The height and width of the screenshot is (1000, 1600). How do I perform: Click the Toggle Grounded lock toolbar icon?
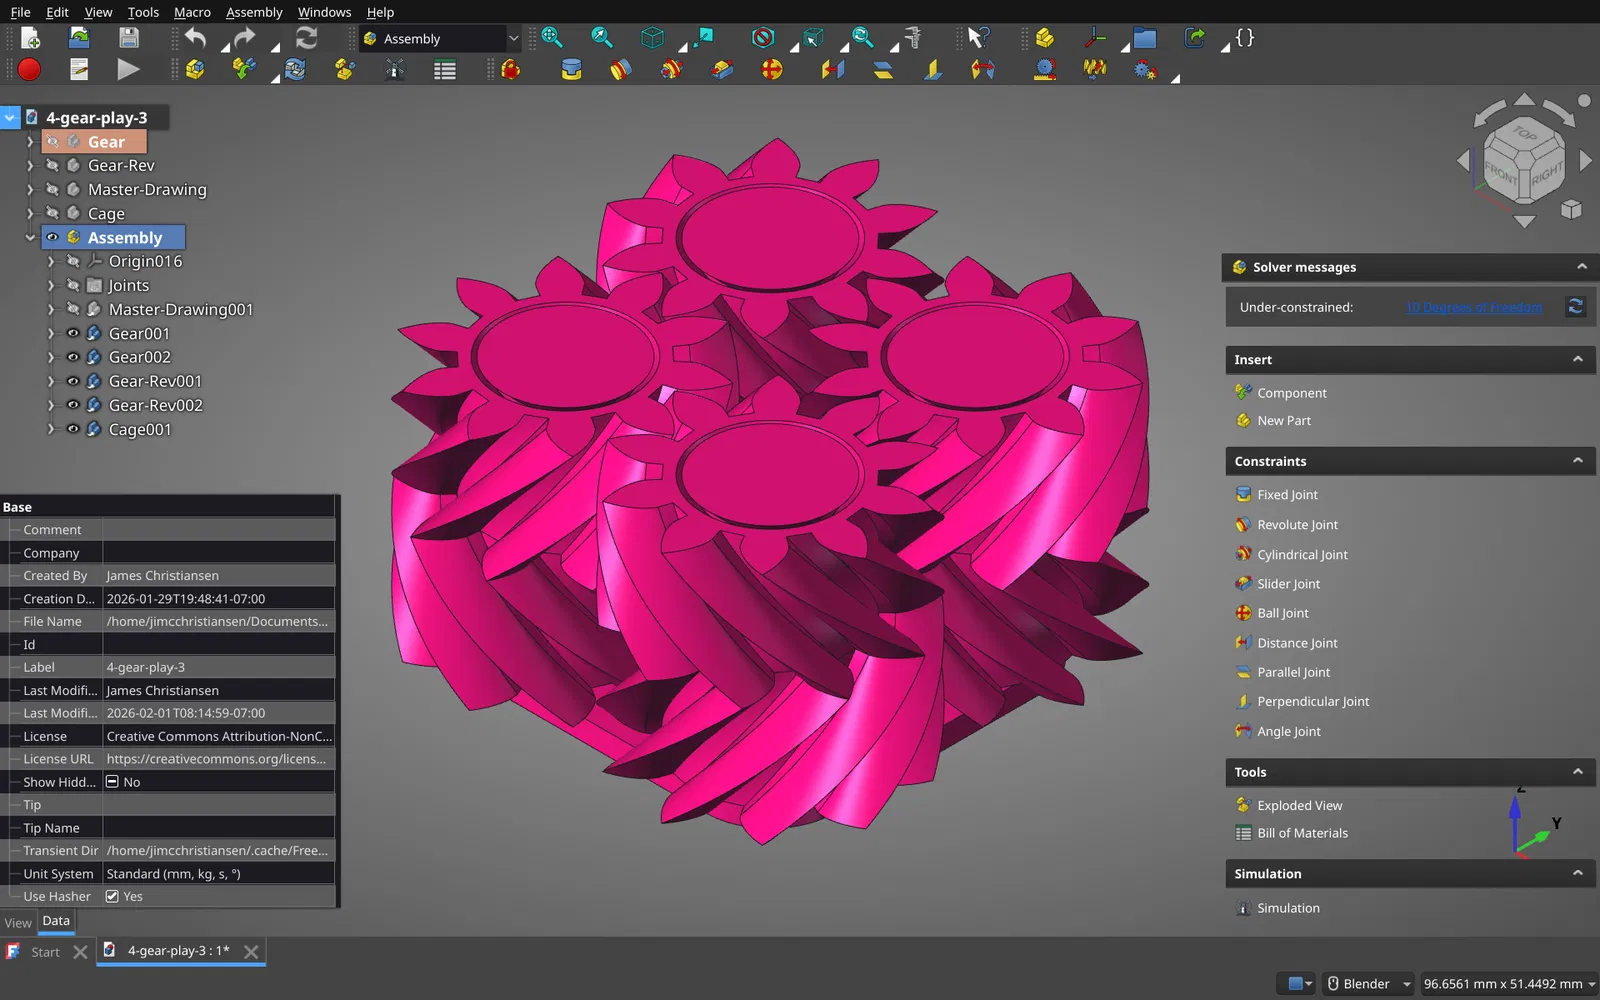click(x=511, y=69)
